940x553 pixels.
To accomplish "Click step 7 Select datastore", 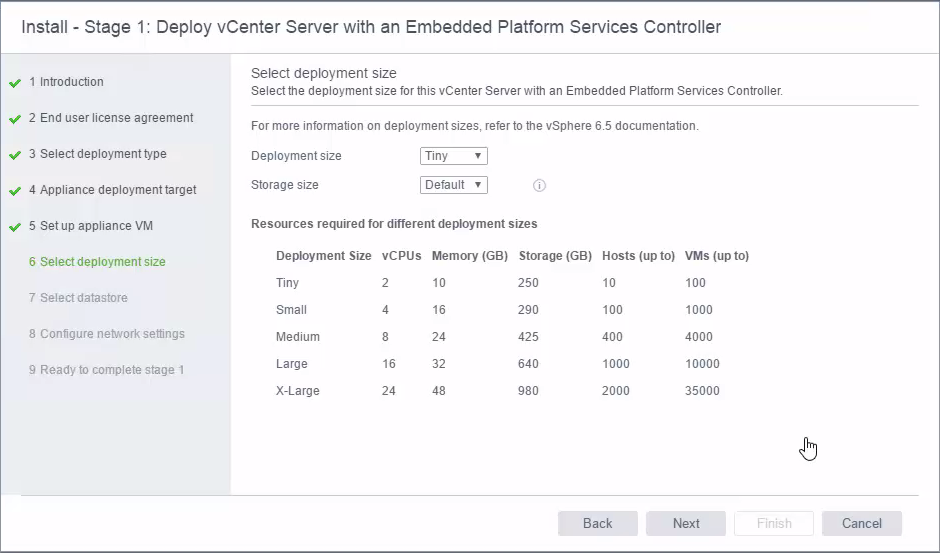I will pos(78,297).
